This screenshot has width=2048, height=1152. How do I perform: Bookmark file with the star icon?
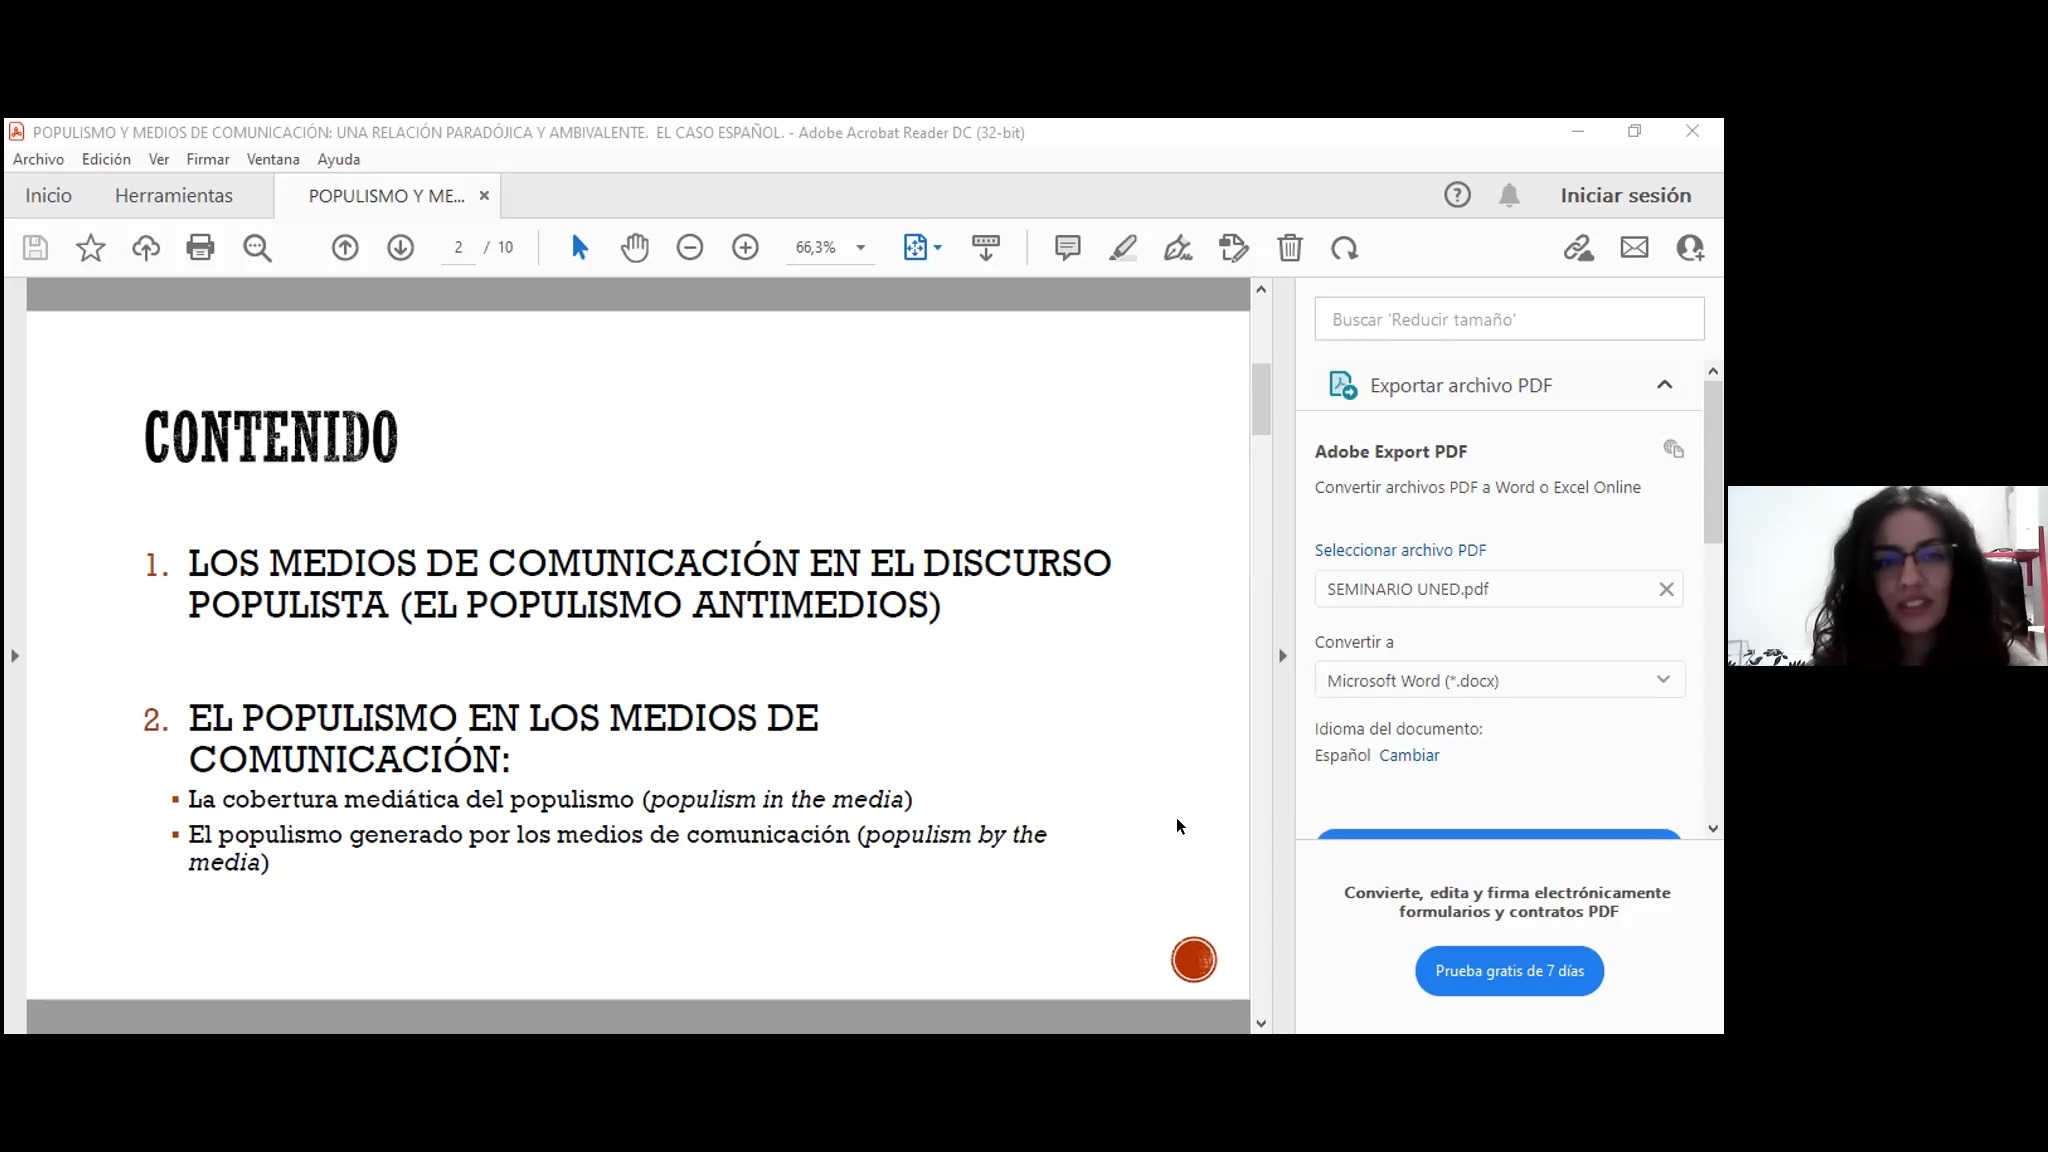(x=91, y=247)
